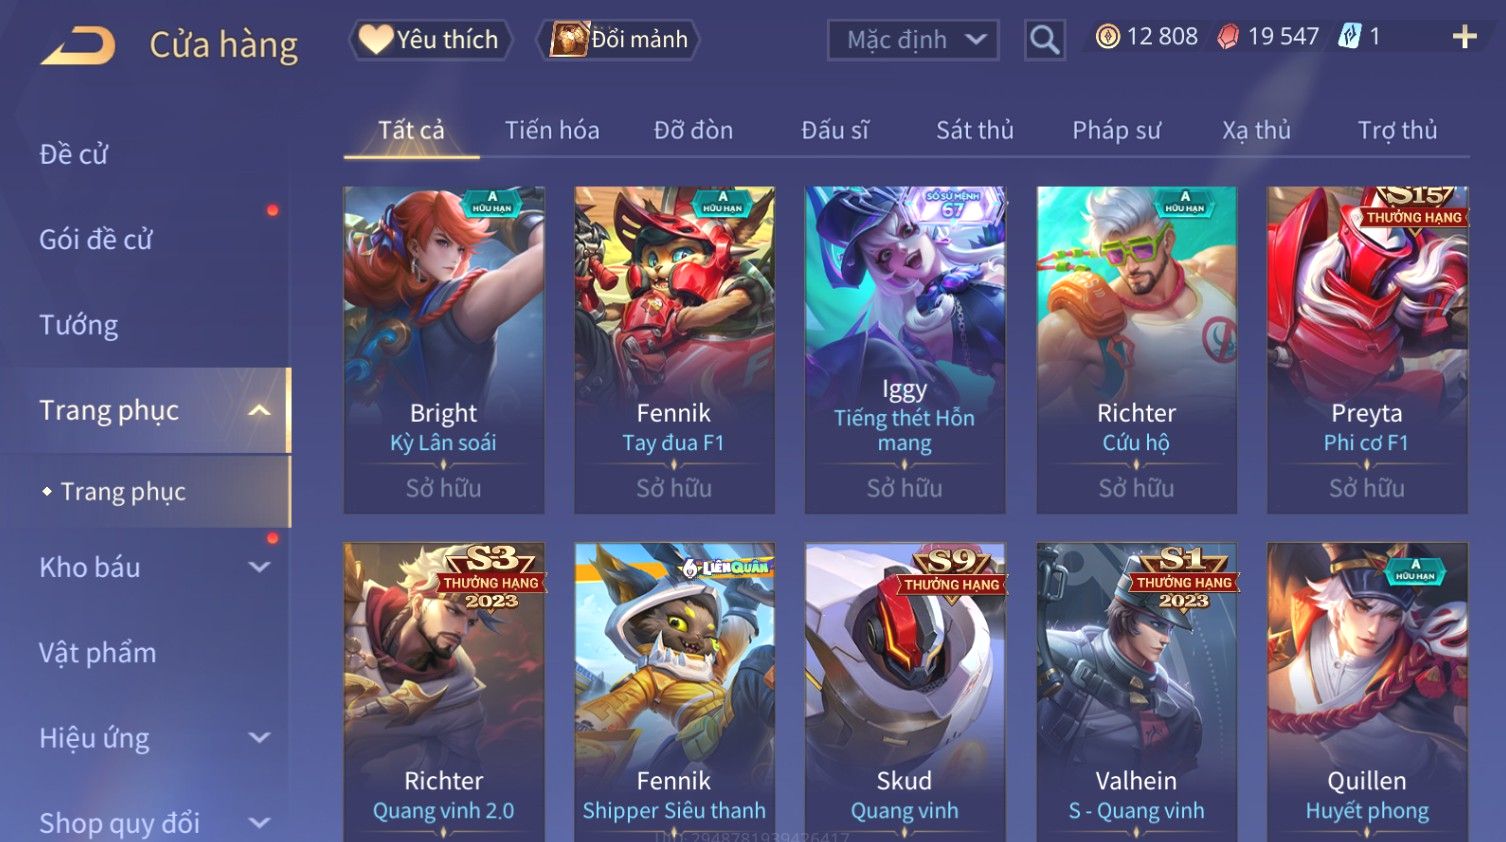1506x842 pixels.
Task: Expand the Hiệu ứng sidebar section
Action: pyautogui.click(x=259, y=738)
